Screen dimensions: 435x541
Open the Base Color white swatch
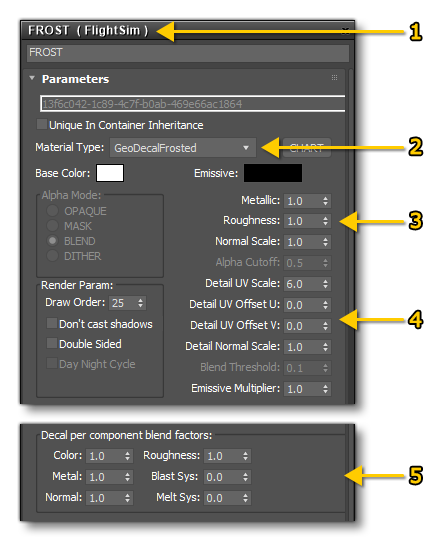110,173
